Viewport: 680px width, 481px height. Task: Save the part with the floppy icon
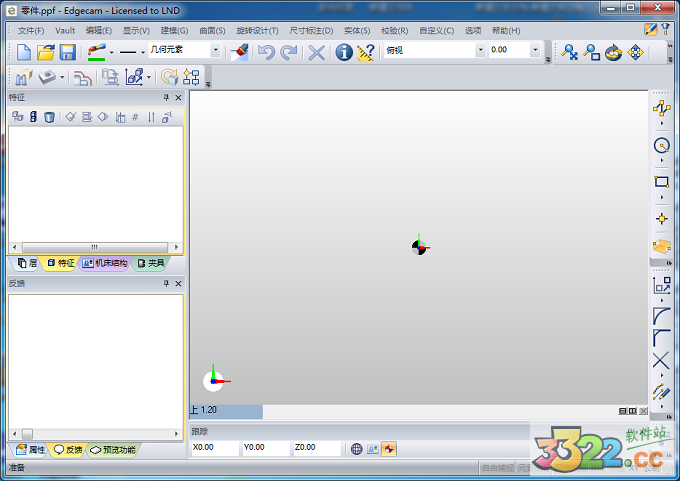click(68, 52)
